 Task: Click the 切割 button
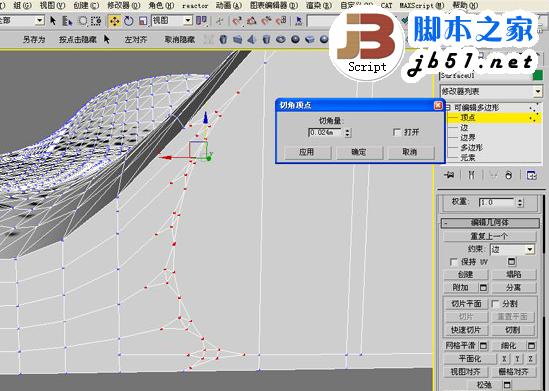pyautogui.click(x=513, y=330)
